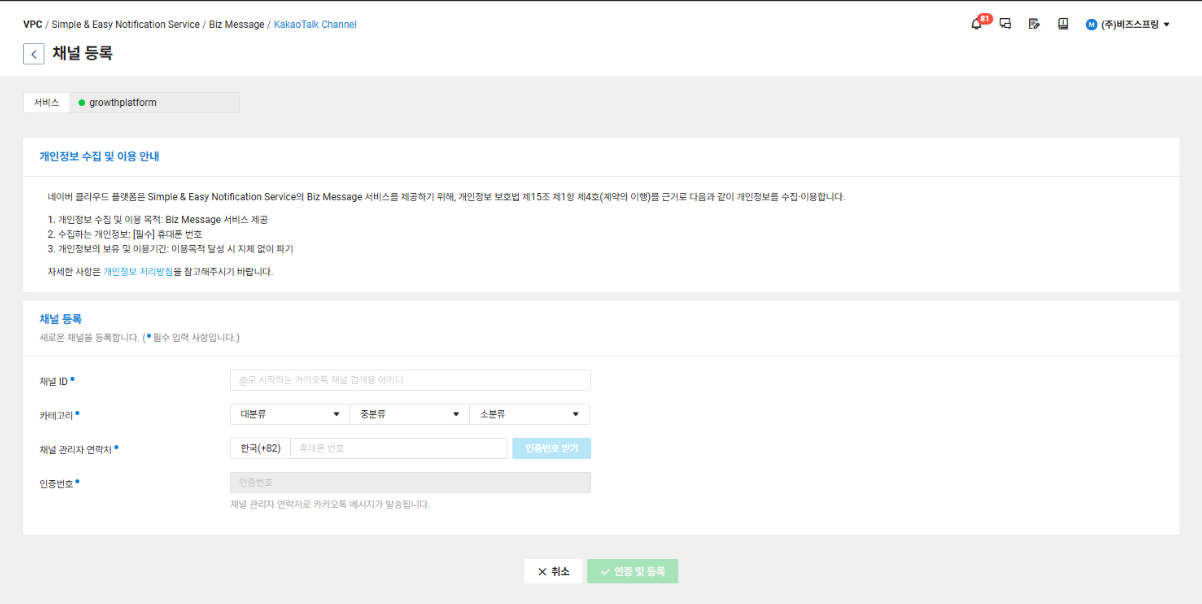The width and height of the screenshot is (1202, 604).
Task: Open the user guide book icon
Action: (1062, 23)
